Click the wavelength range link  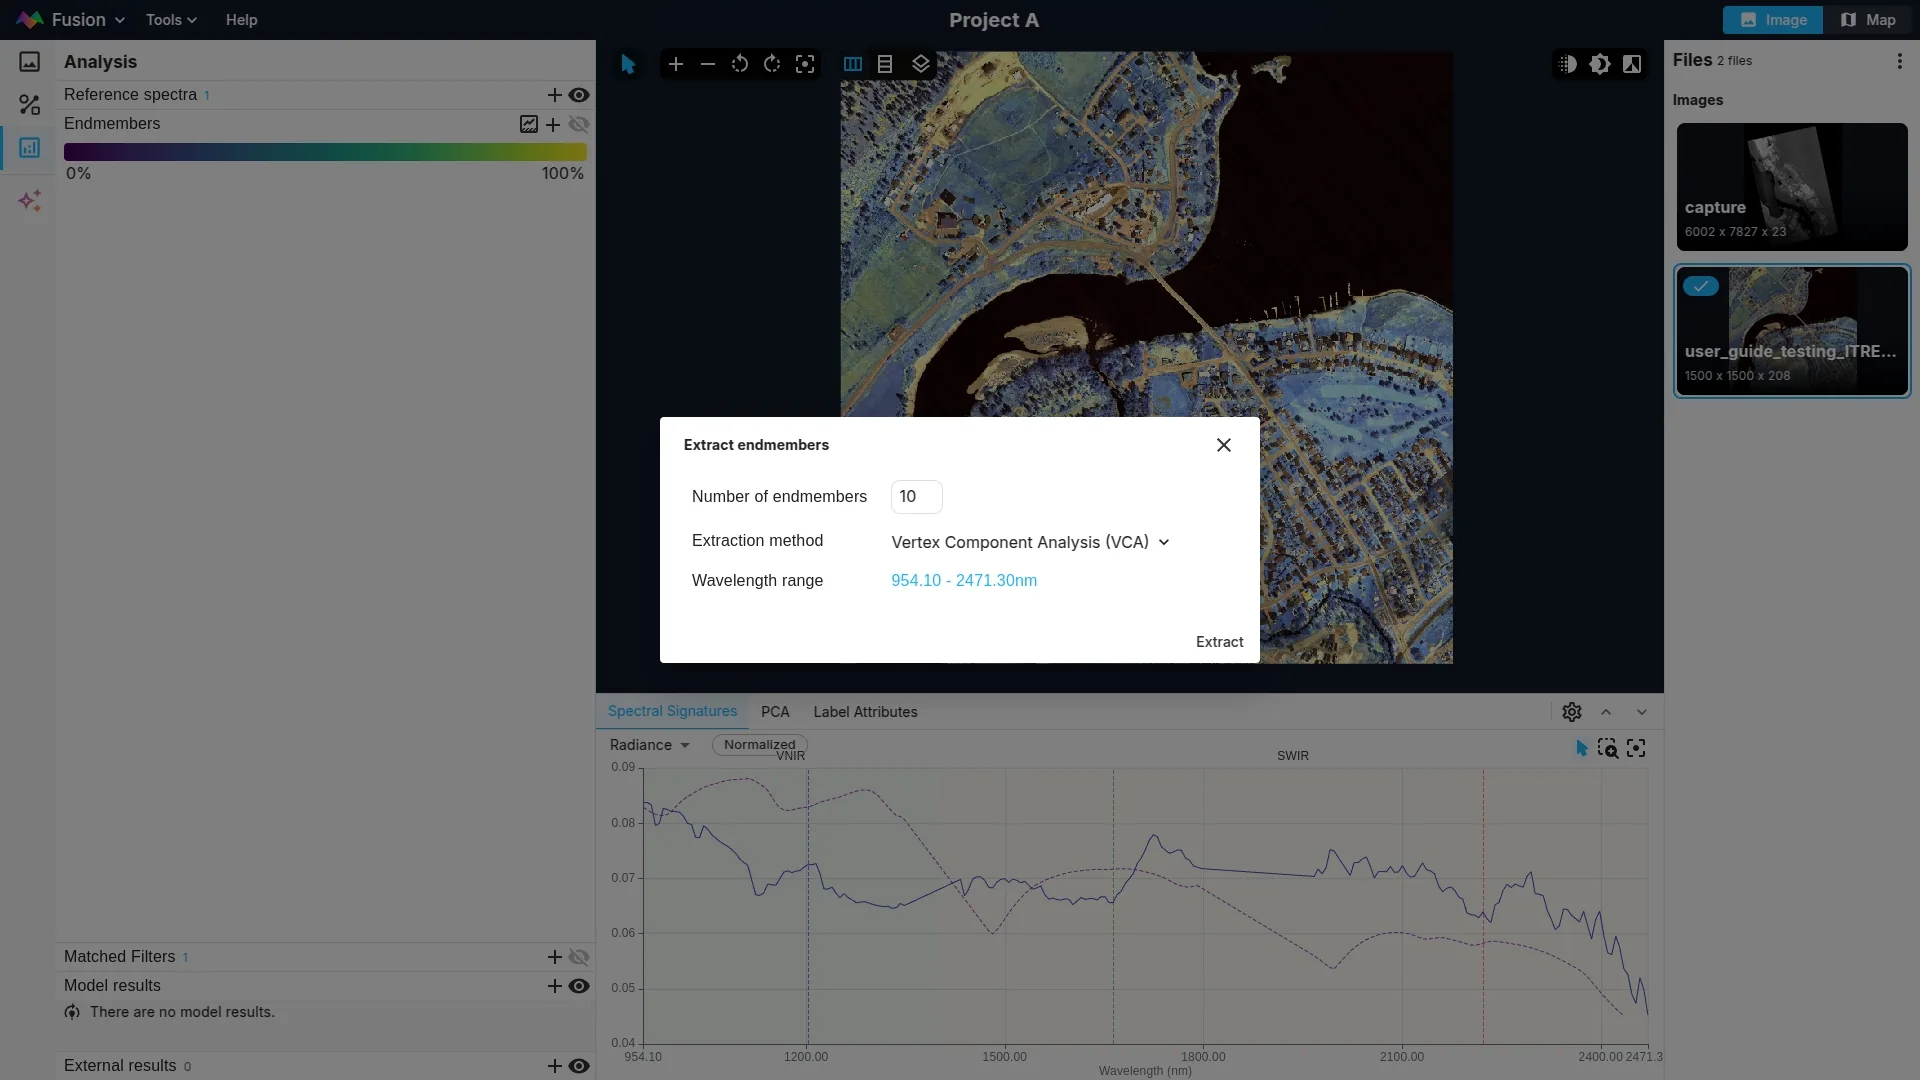(x=964, y=581)
